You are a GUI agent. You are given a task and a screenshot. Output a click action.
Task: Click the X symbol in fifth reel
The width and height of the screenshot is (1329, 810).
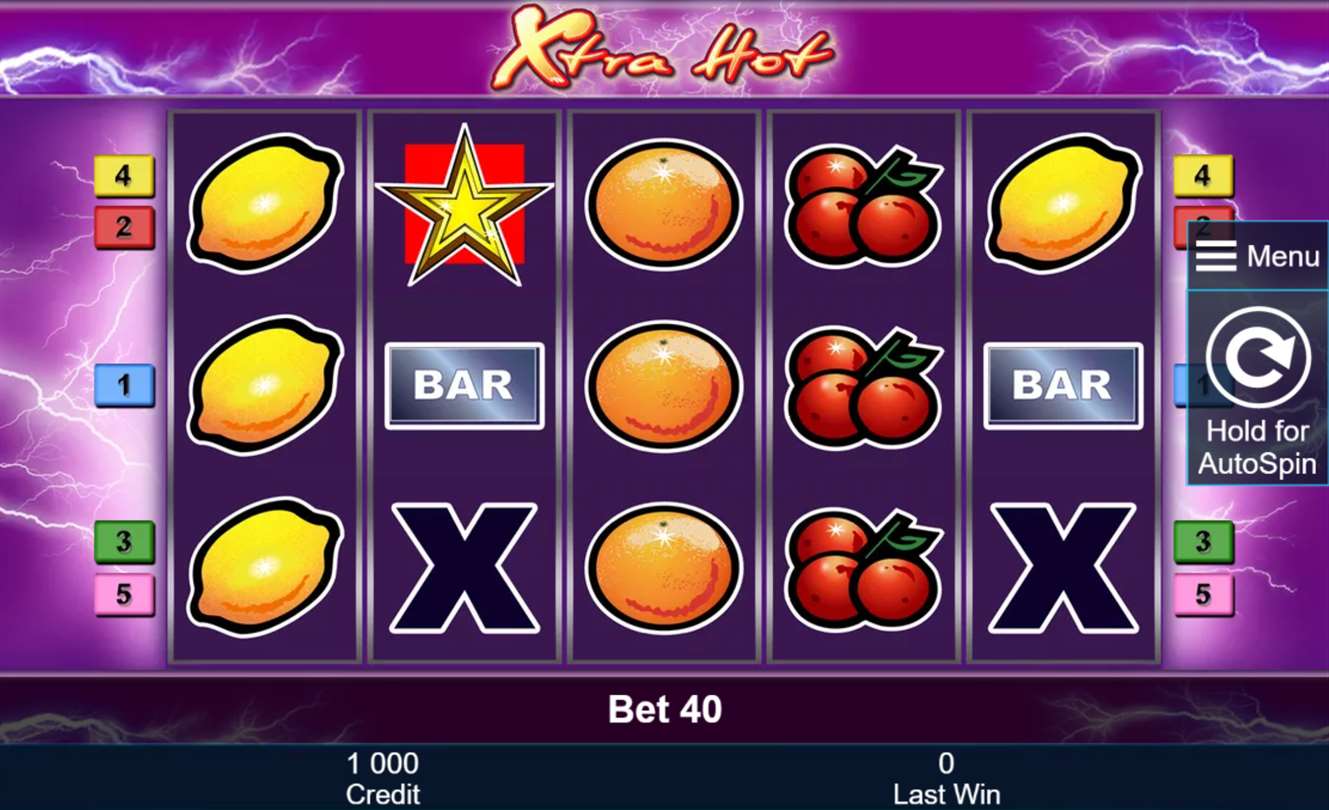tap(1064, 568)
